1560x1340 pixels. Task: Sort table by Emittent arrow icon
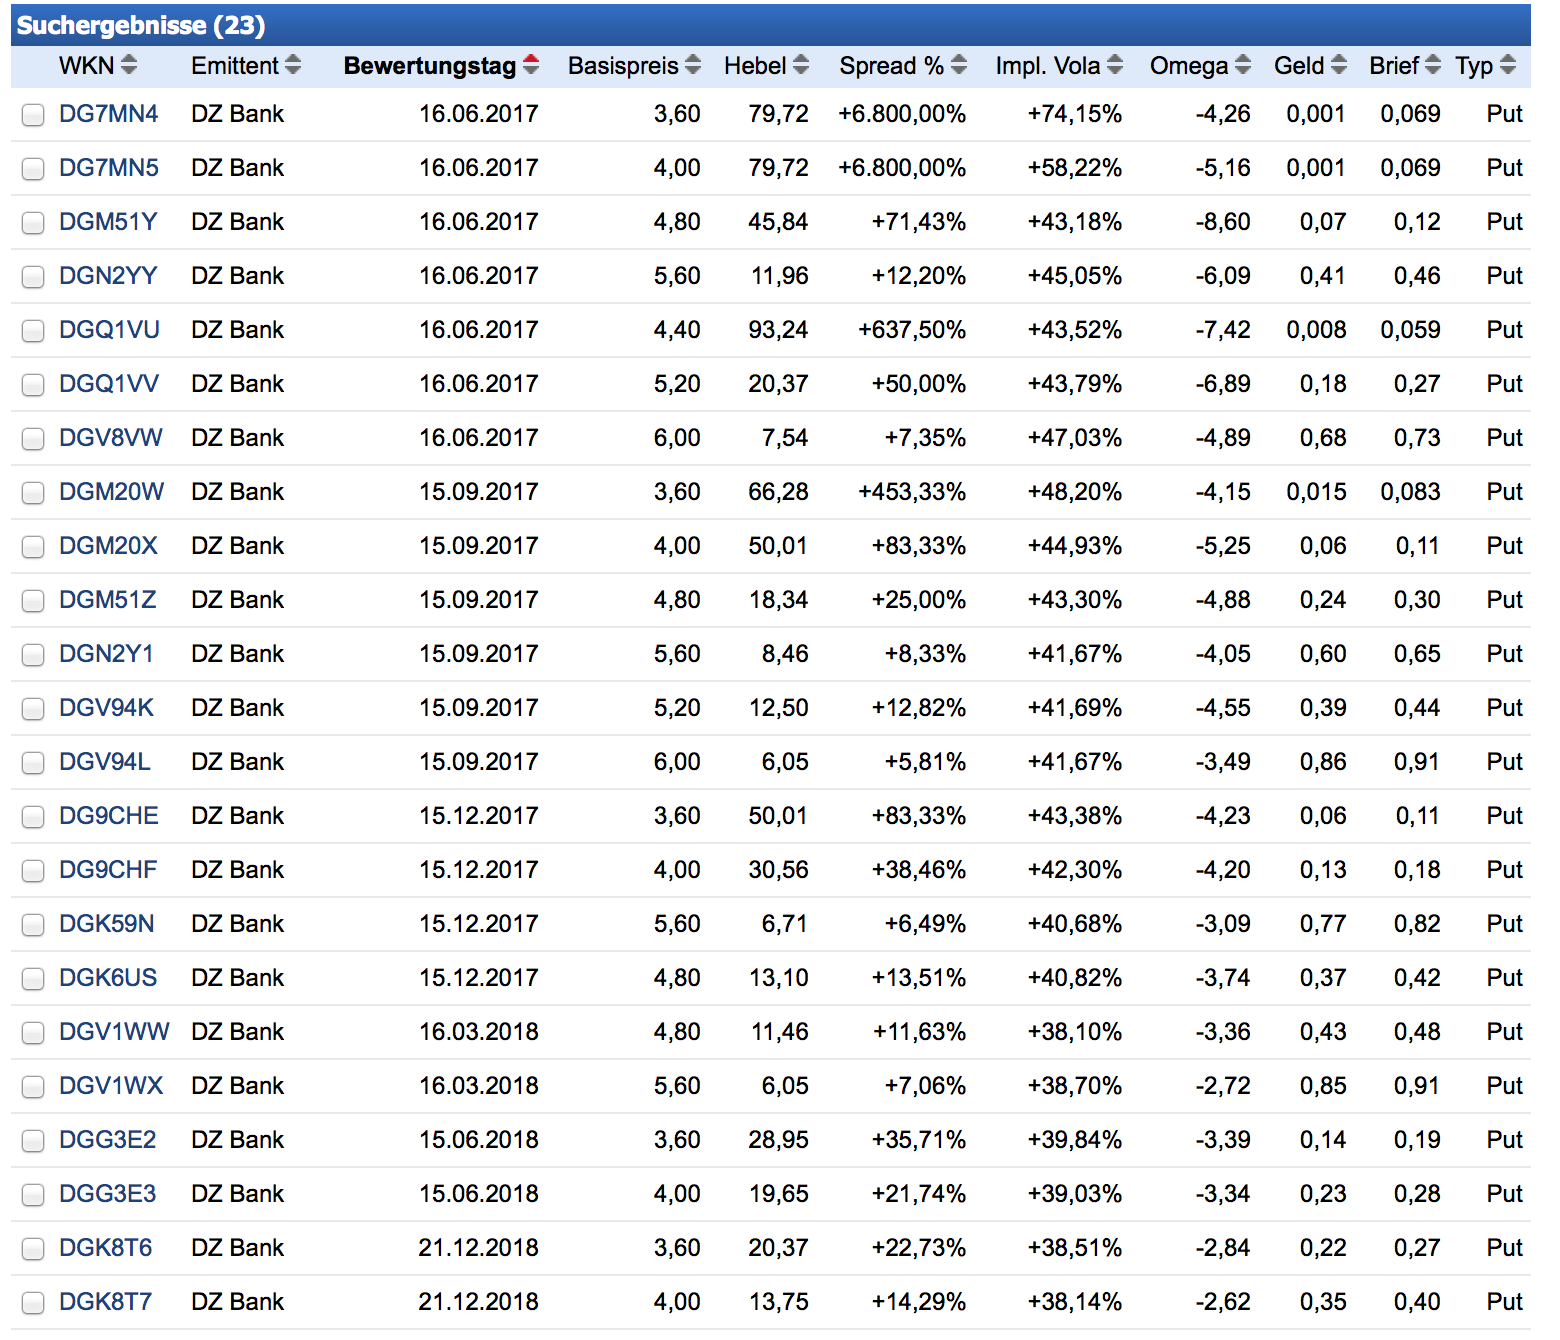292,65
